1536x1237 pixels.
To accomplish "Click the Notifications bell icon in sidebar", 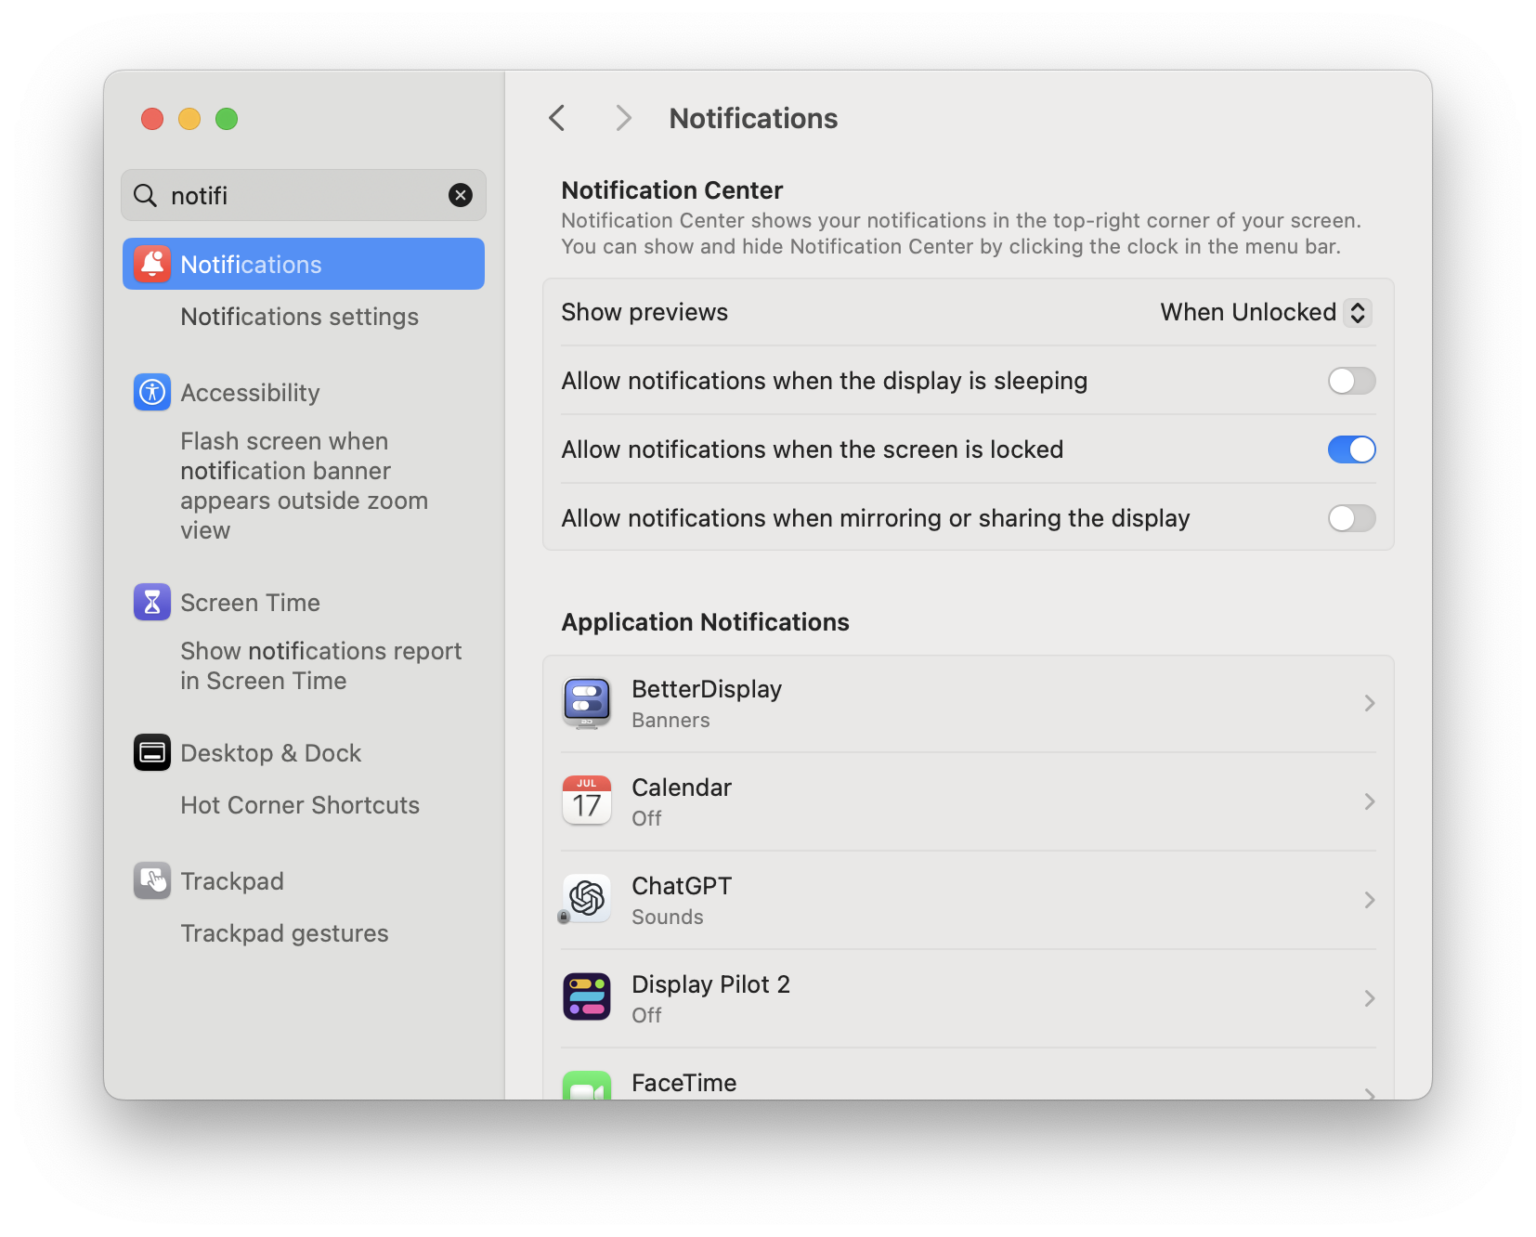I will click(x=152, y=263).
